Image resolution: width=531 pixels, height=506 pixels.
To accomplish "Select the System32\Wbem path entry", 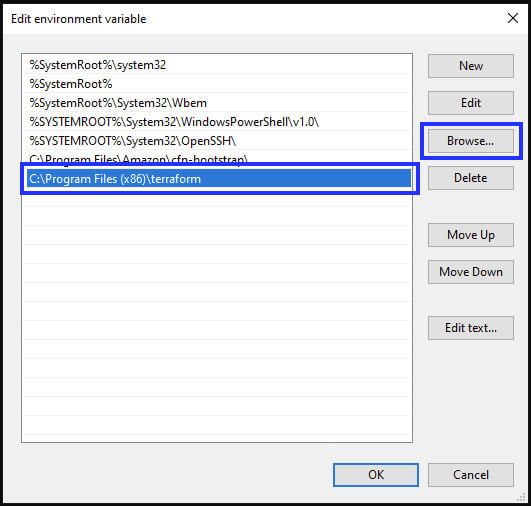I will pos(217,103).
